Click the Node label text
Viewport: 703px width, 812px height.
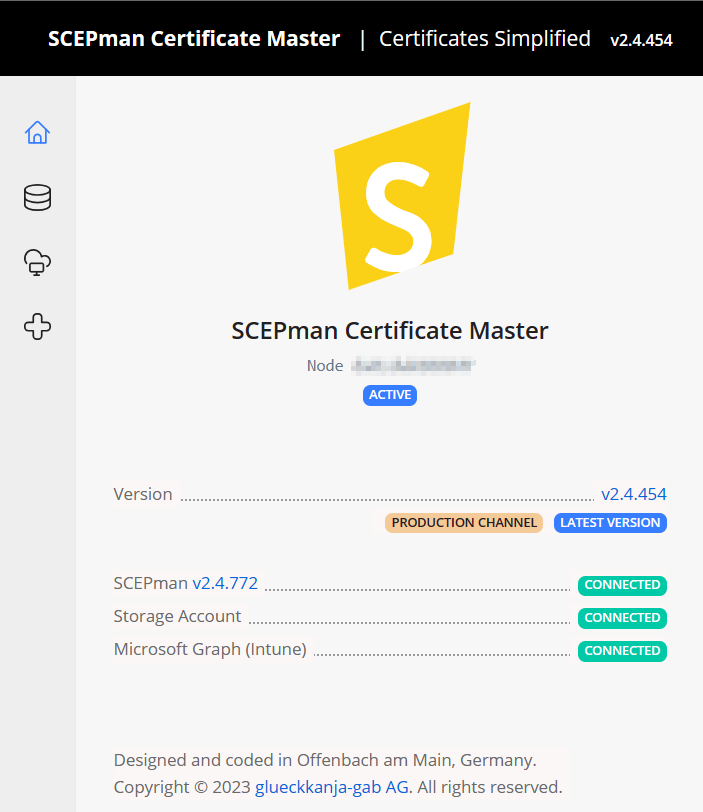click(325, 366)
